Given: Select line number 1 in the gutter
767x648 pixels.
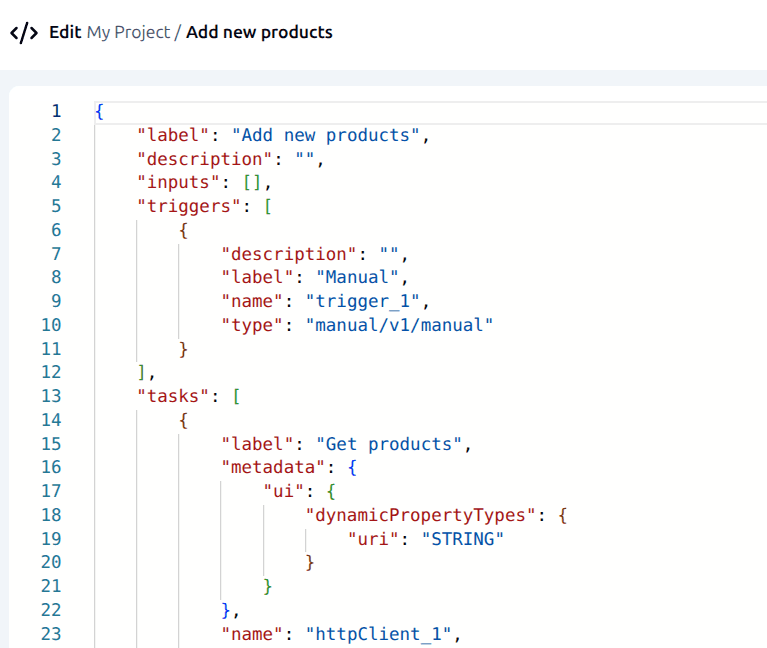Looking at the screenshot, I should pos(56,111).
